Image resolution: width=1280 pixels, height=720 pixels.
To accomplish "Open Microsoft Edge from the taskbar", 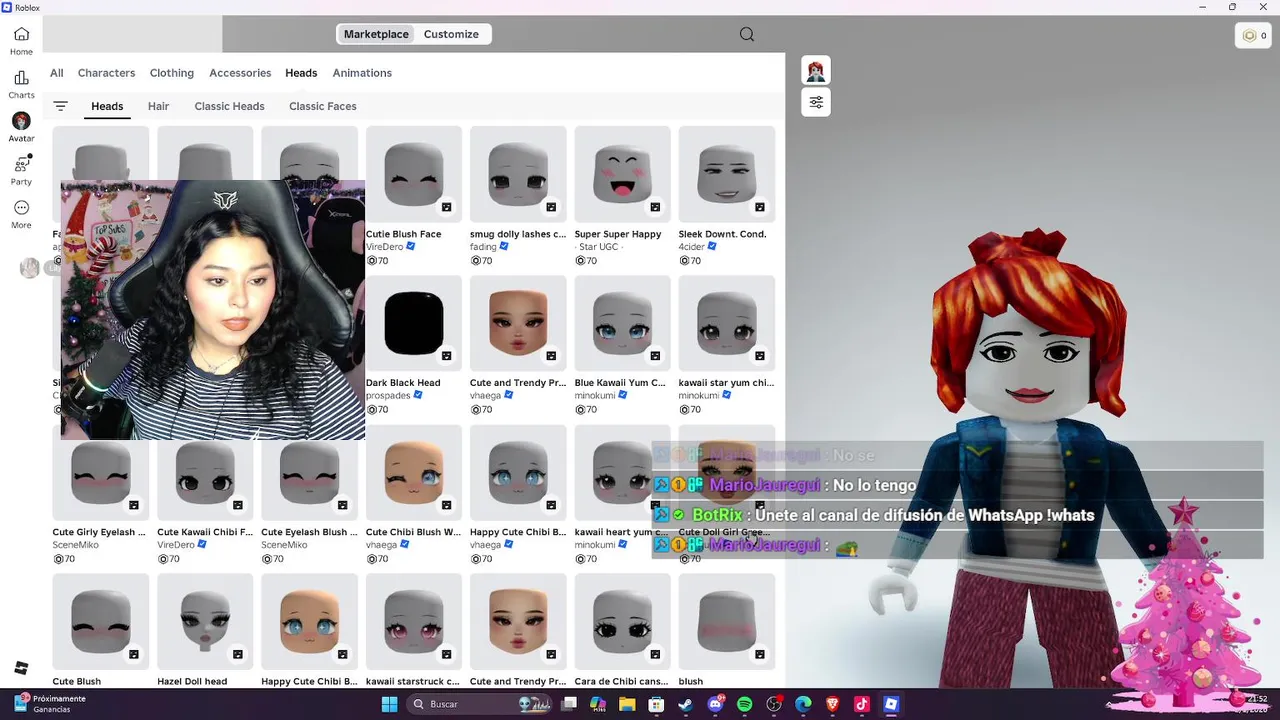I will [803, 705].
